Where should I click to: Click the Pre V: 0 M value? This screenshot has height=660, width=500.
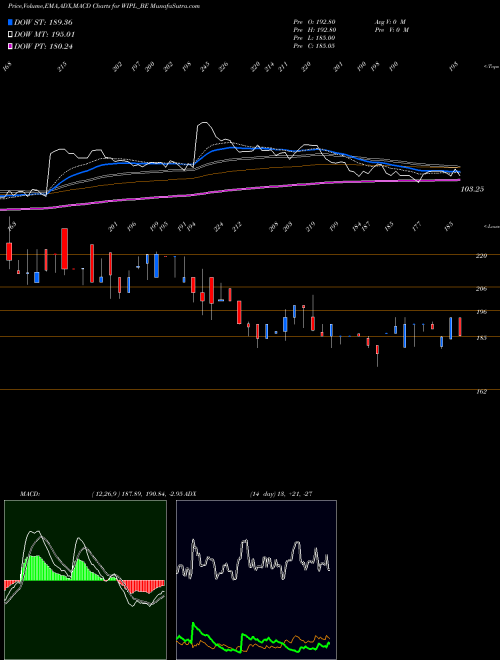tap(391, 30)
